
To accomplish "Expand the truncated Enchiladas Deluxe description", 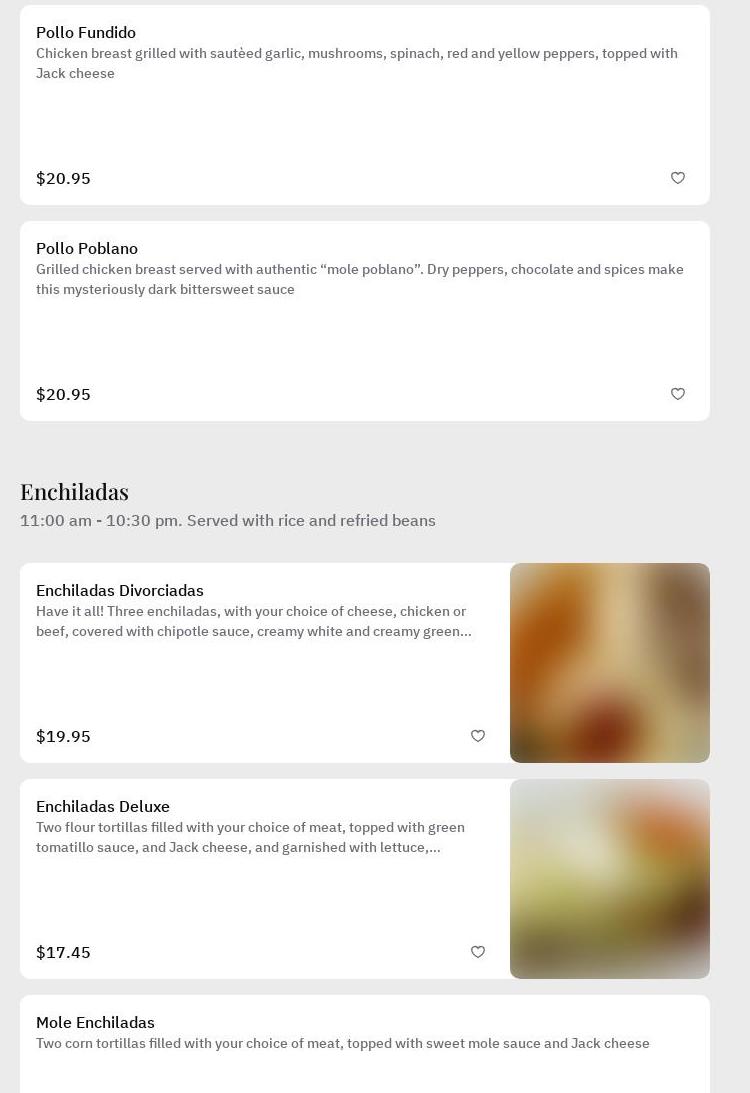I will pyautogui.click(x=250, y=838).
